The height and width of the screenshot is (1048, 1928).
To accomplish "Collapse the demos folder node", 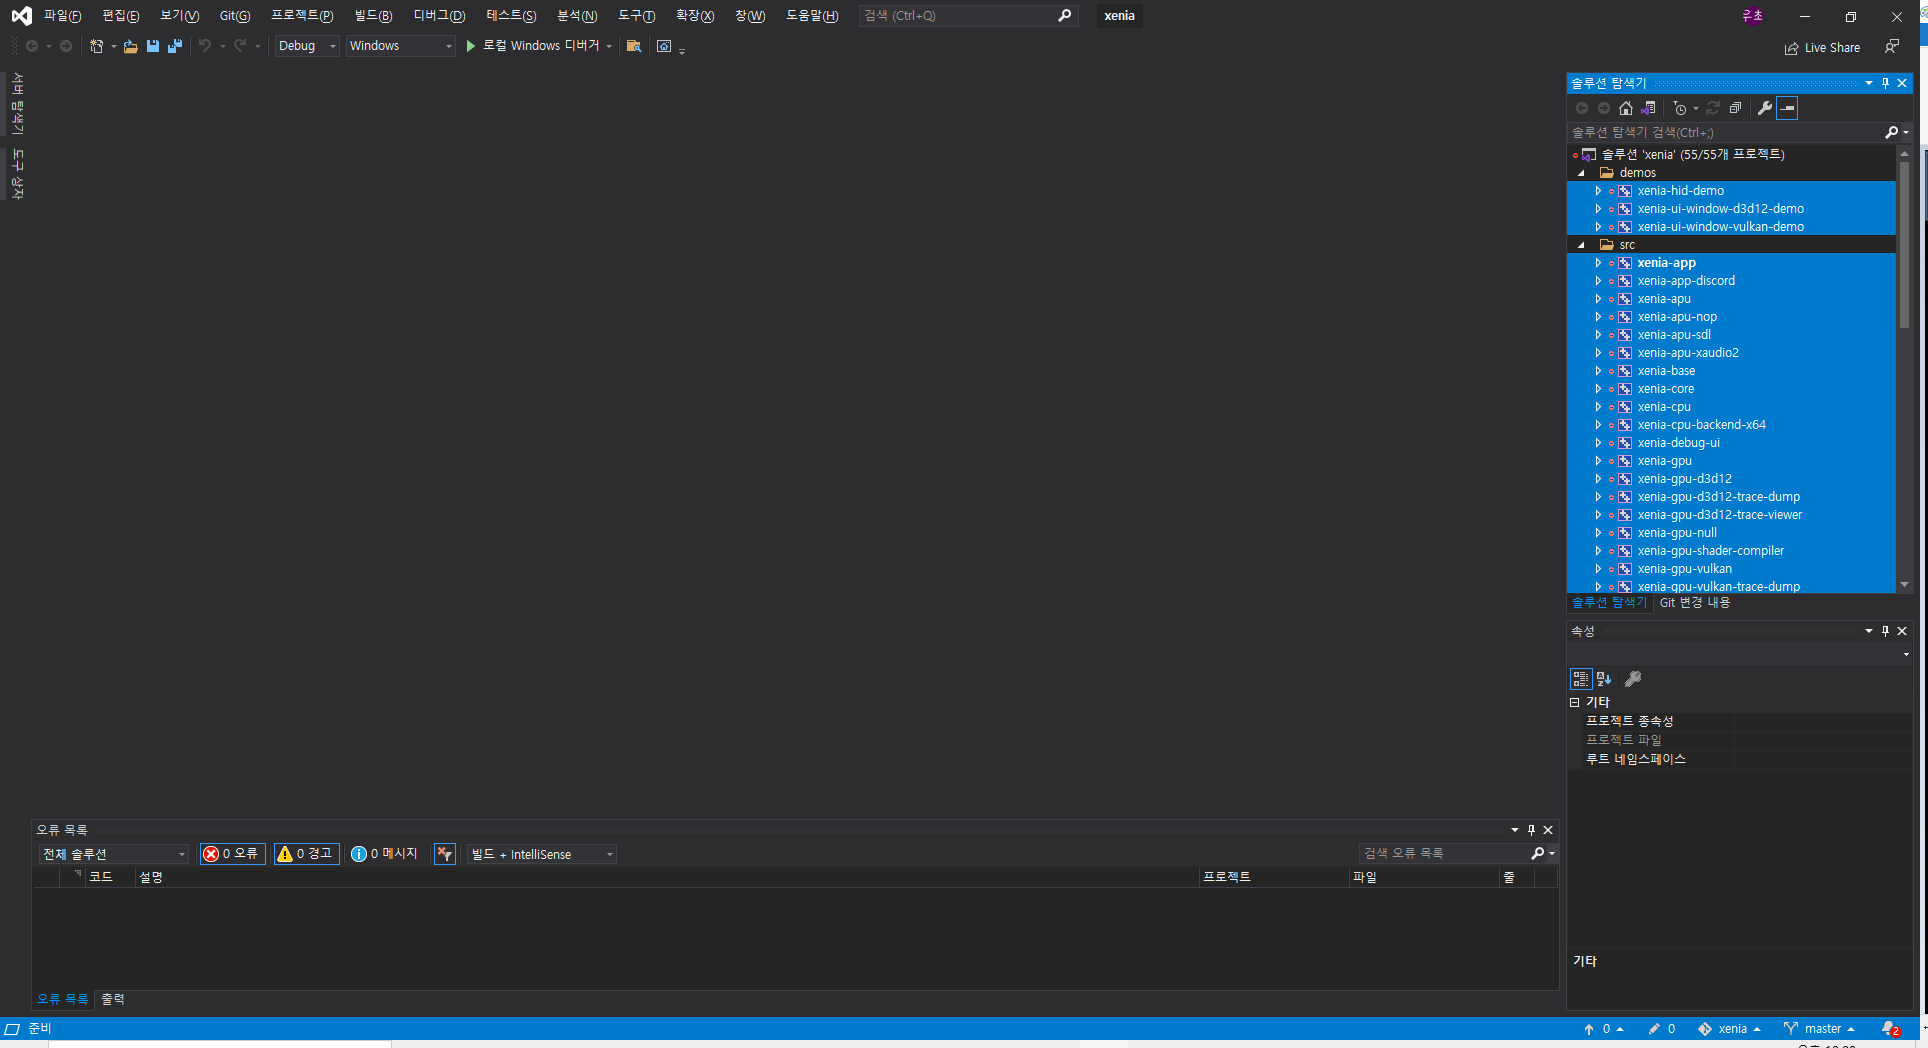I will click(x=1582, y=173).
